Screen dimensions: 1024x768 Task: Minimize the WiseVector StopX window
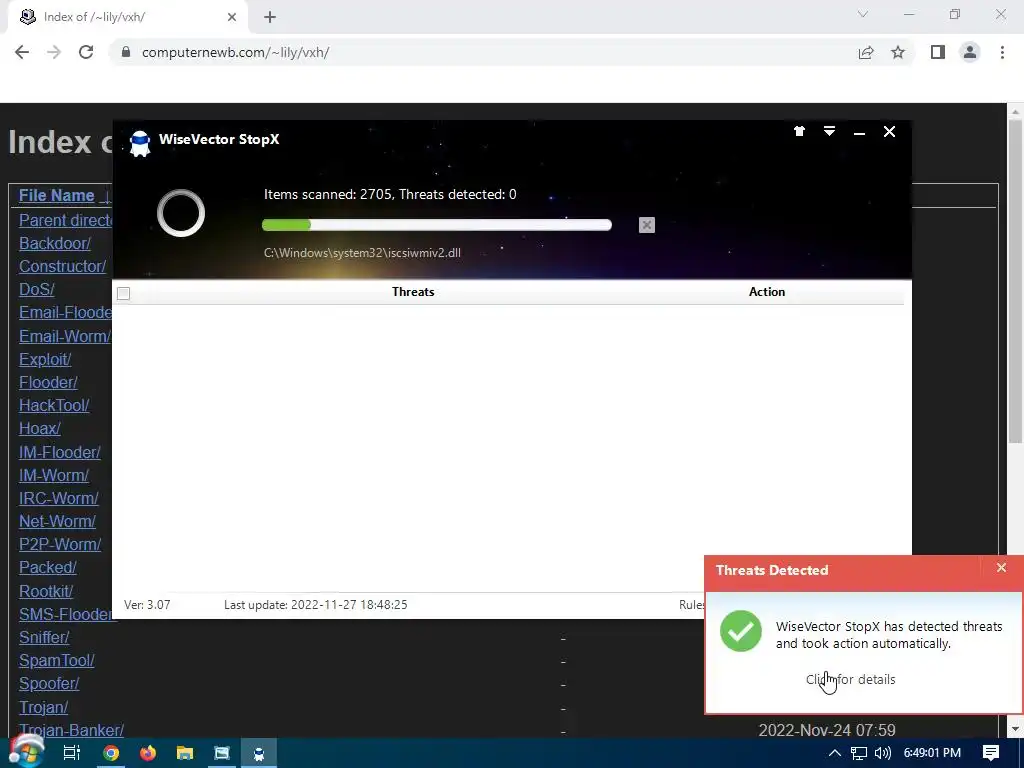(x=859, y=133)
